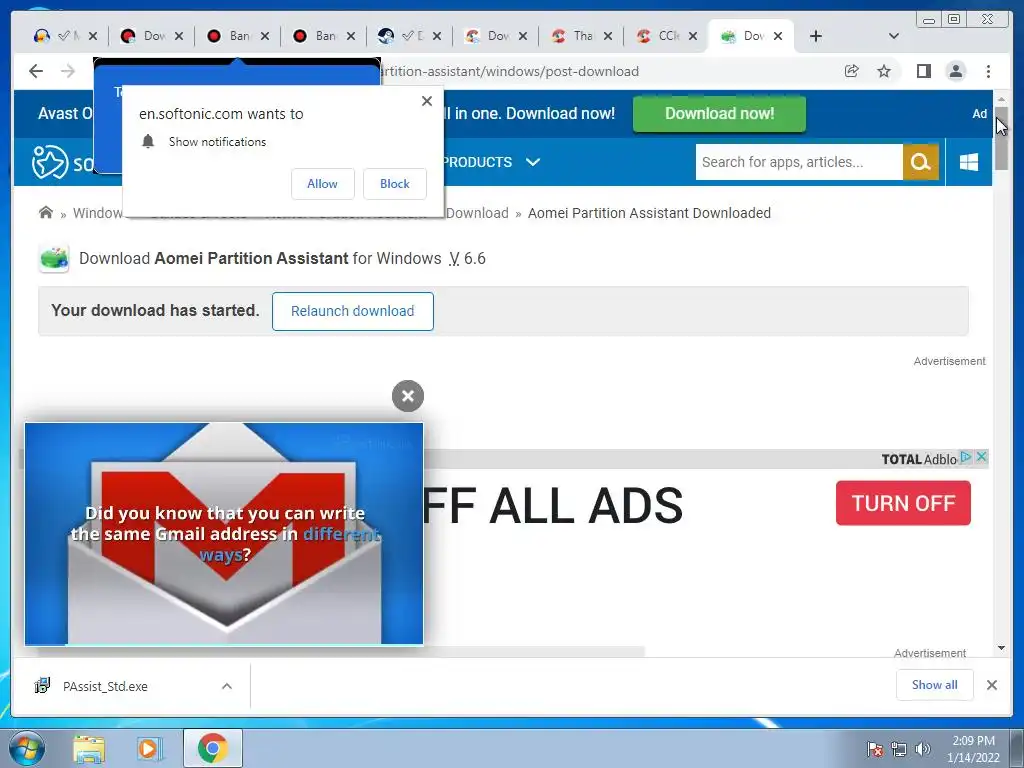
Task: Click the Softonic logo
Action: [62, 162]
